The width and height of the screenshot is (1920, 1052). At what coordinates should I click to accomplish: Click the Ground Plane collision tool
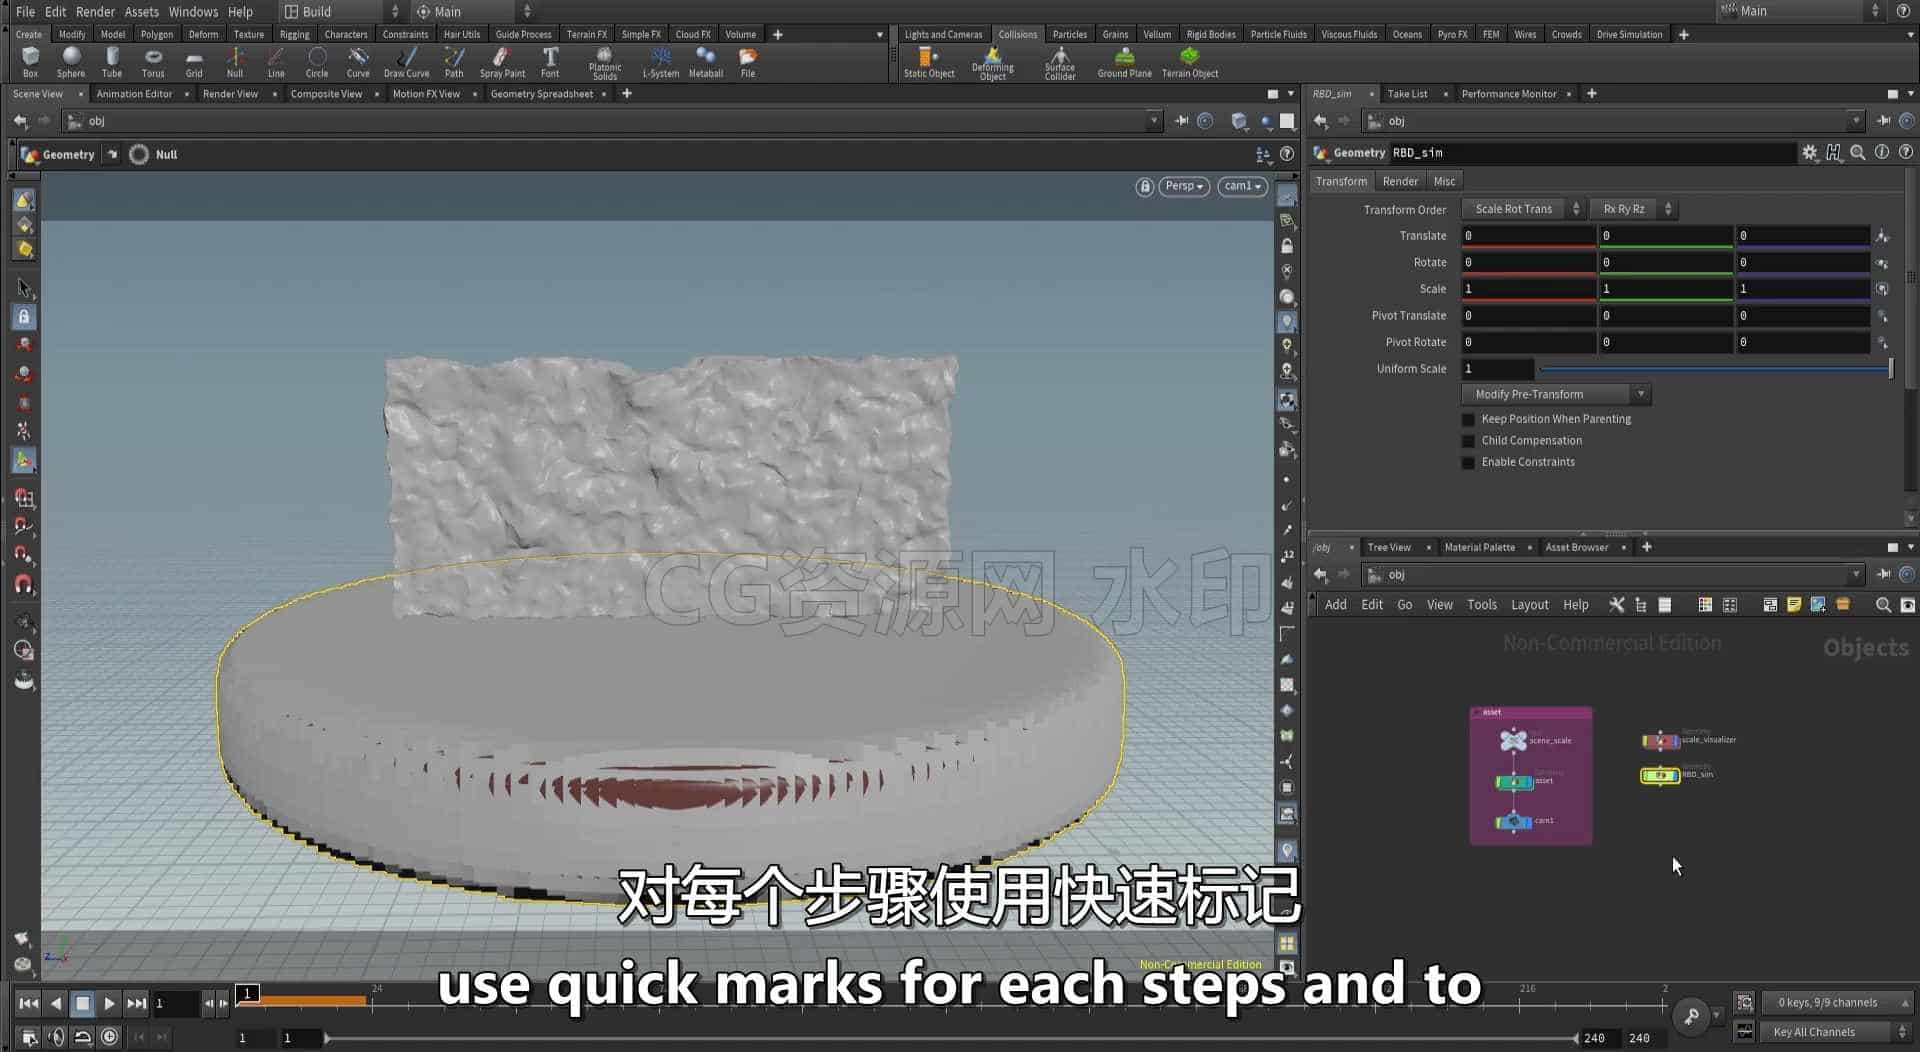[1124, 62]
